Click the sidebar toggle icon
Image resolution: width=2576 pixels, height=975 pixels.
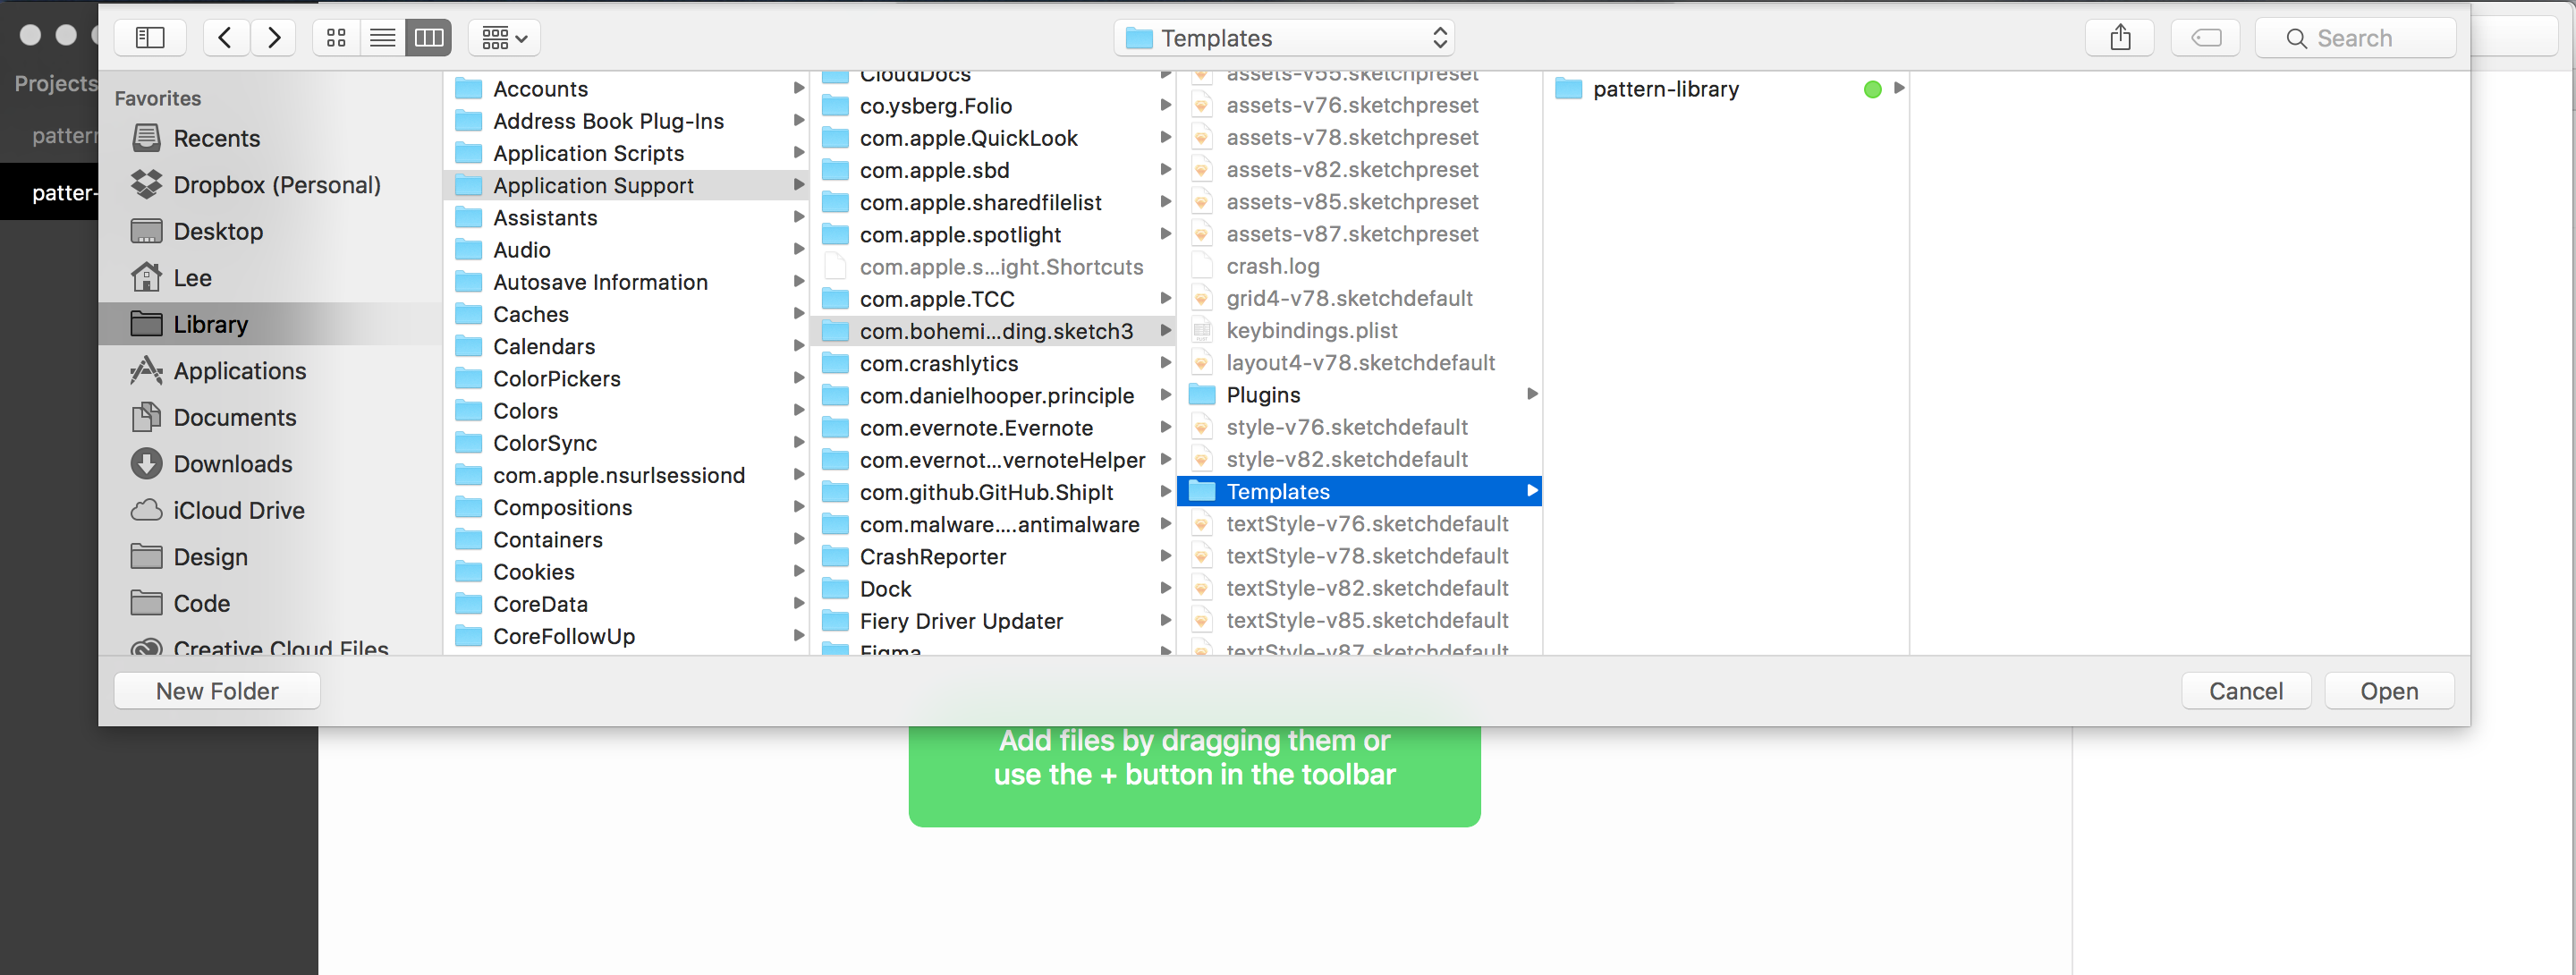(x=150, y=37)
